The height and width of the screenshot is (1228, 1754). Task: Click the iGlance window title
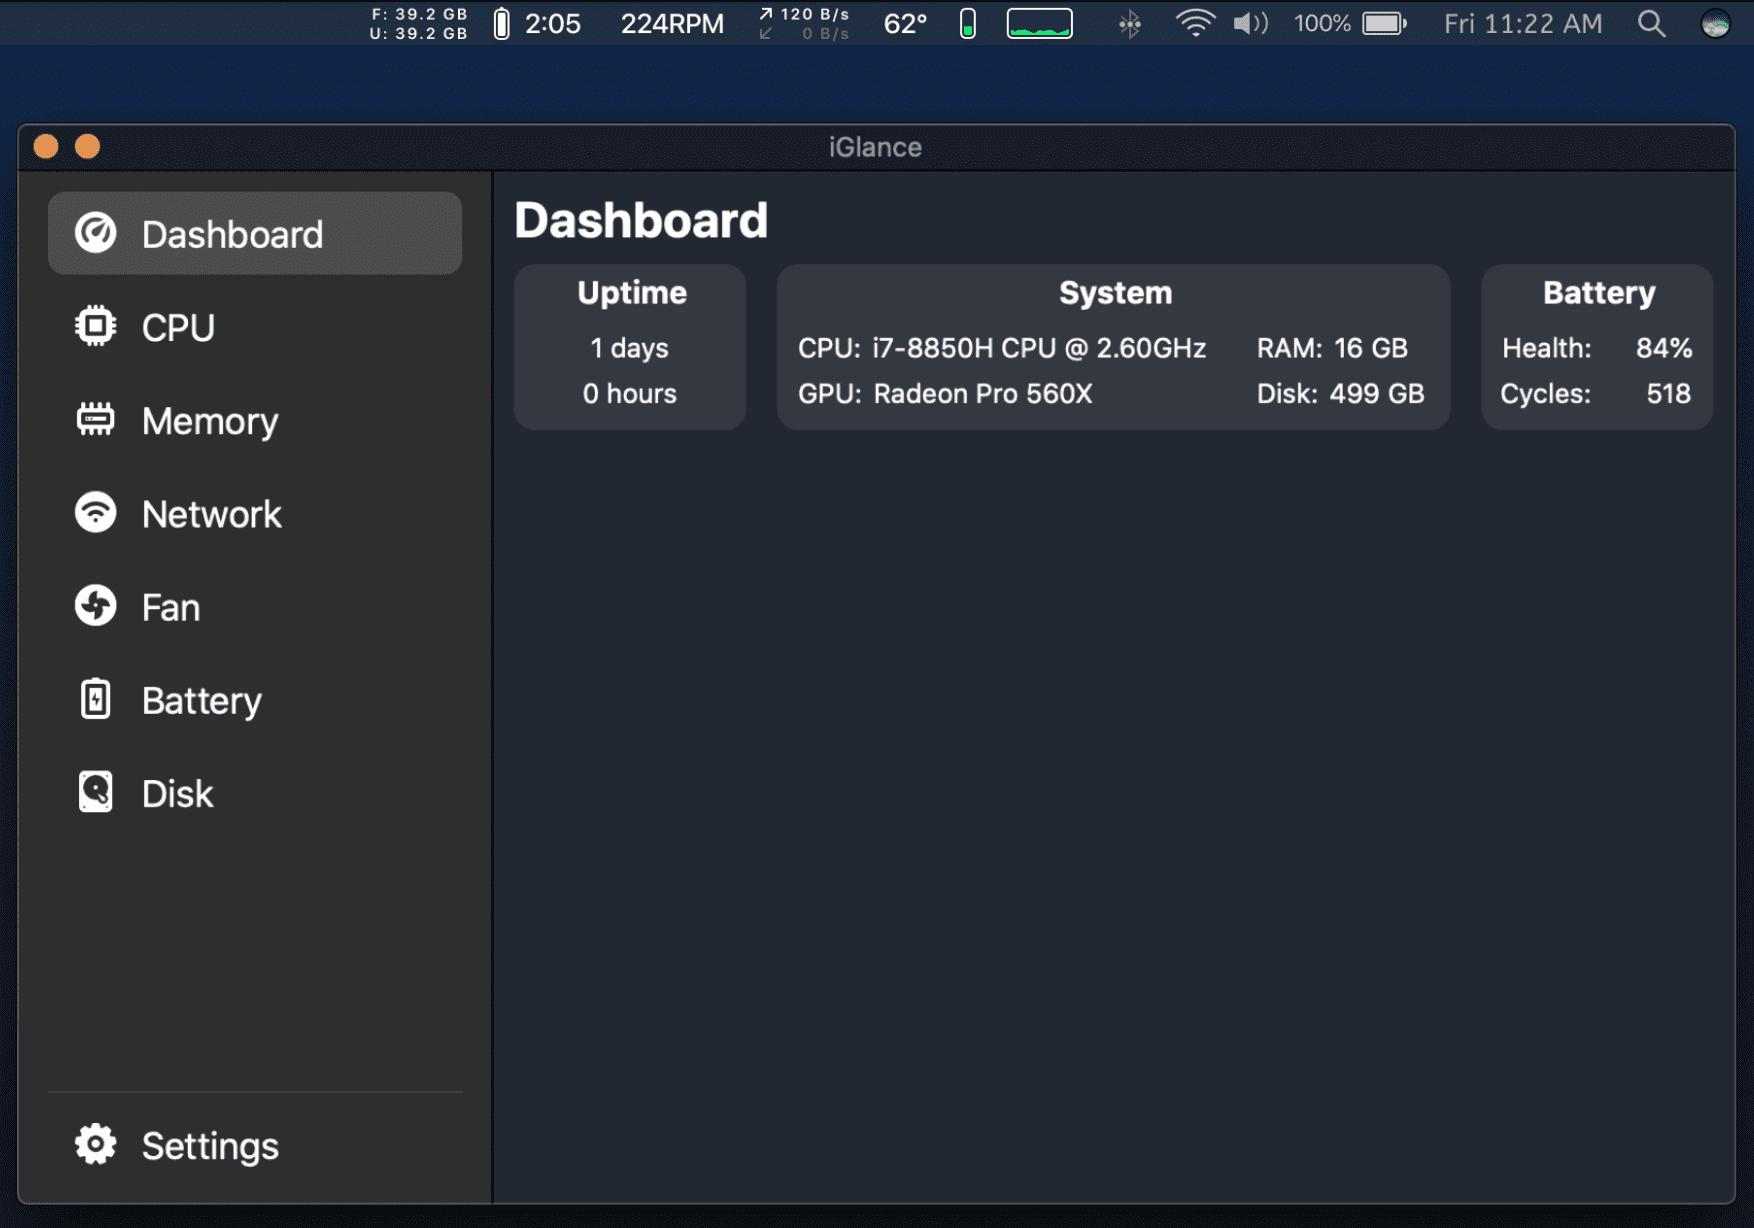[x=875, y=147]
